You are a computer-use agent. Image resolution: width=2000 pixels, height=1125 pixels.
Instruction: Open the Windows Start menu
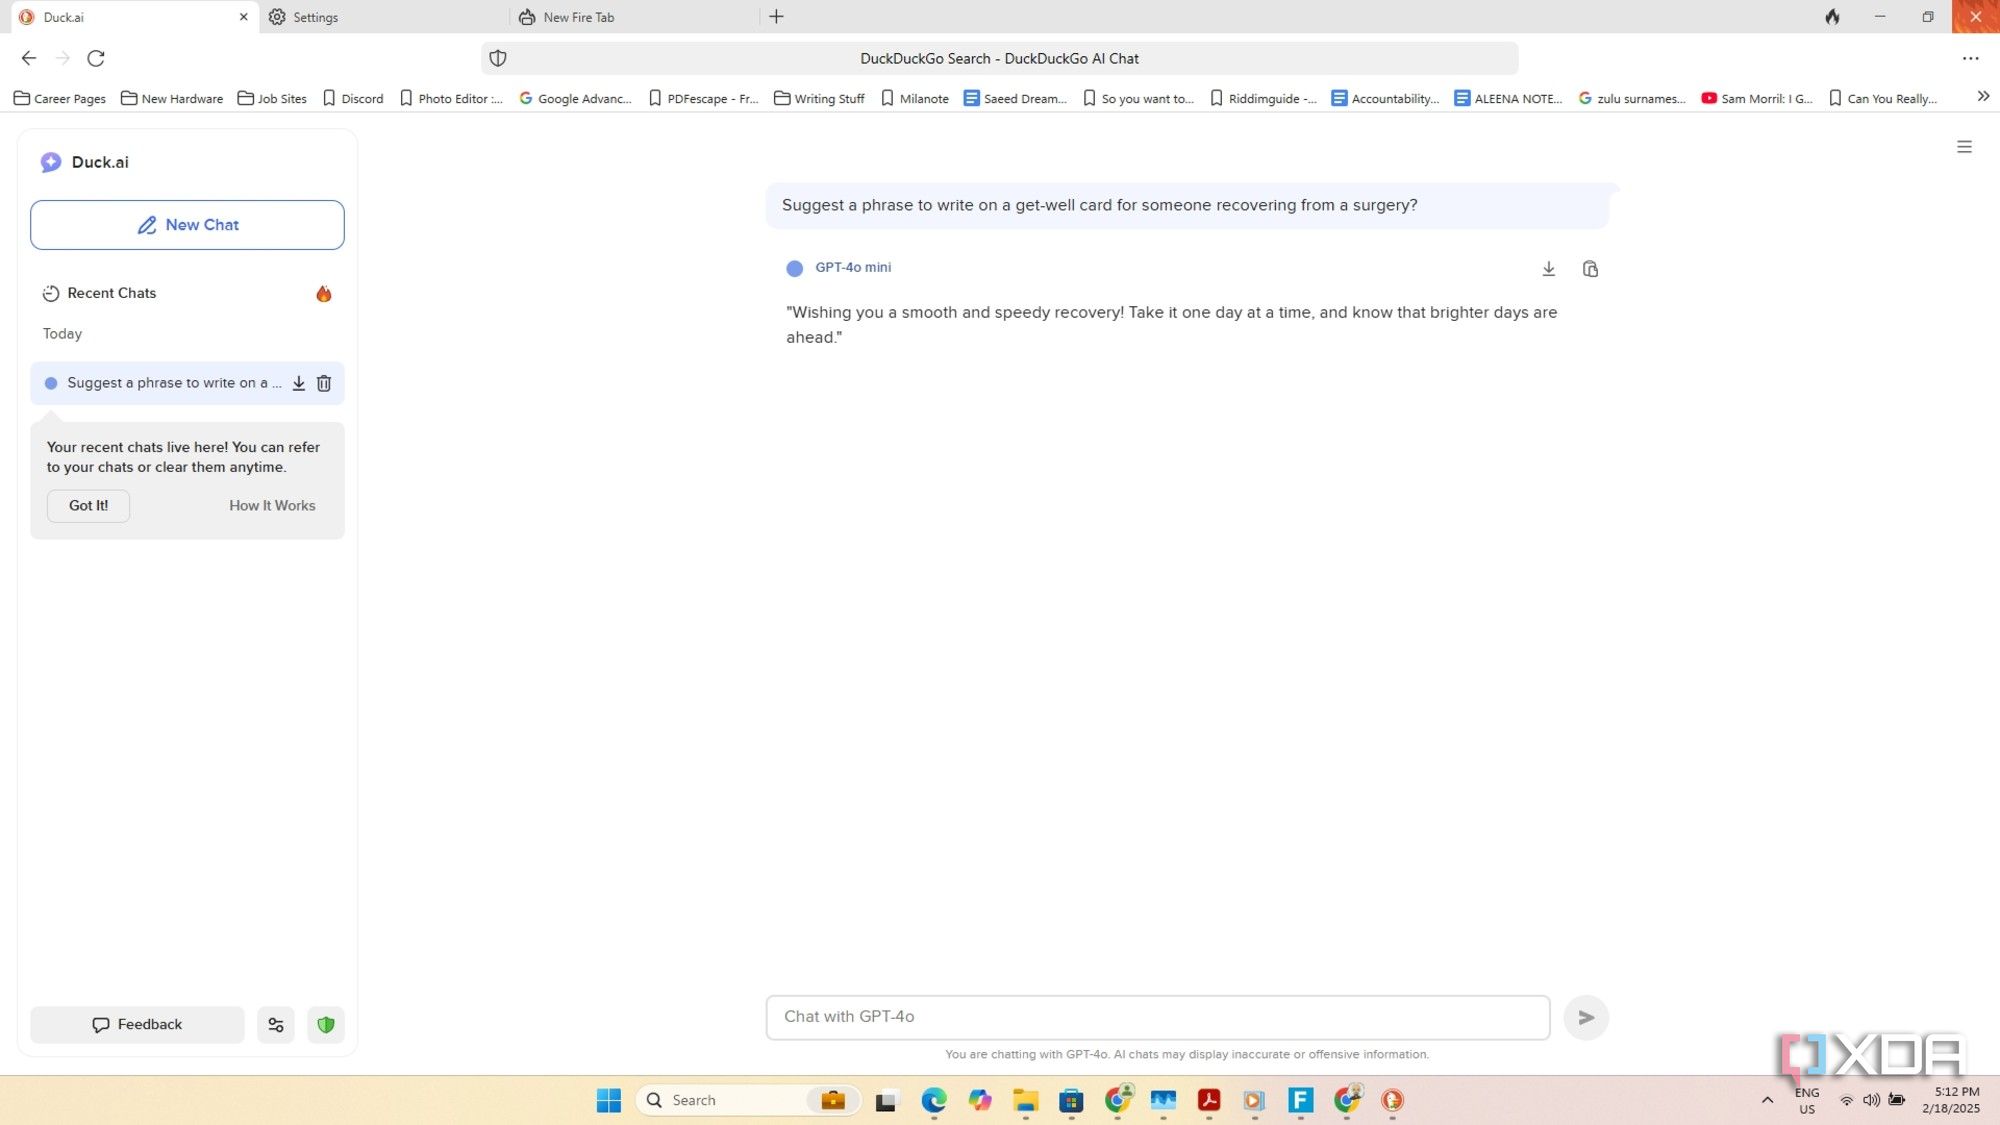click(608, 1100)
